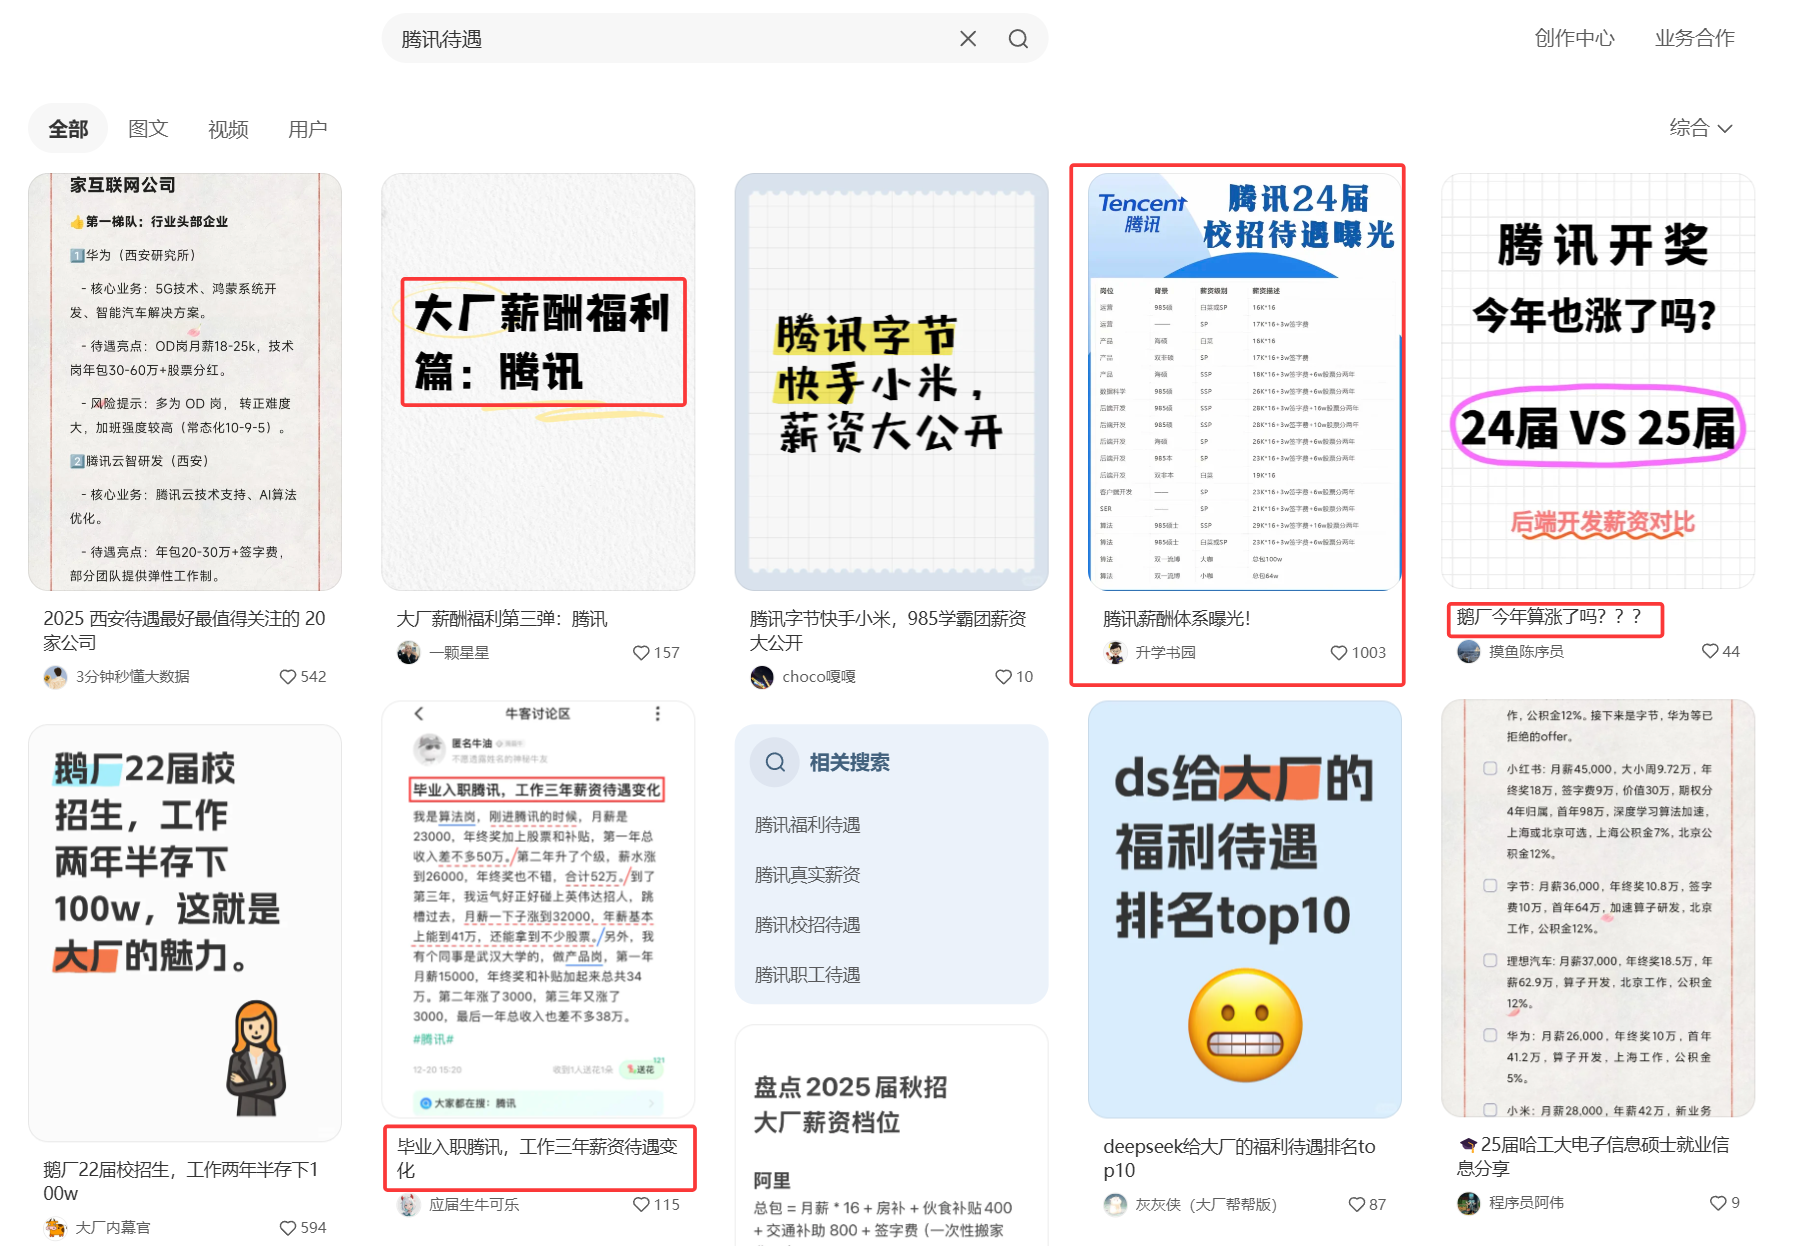Open the 鹅厂22届校招生 cover image
This screenshot has width=1809, height=1246.
point(185,933)
